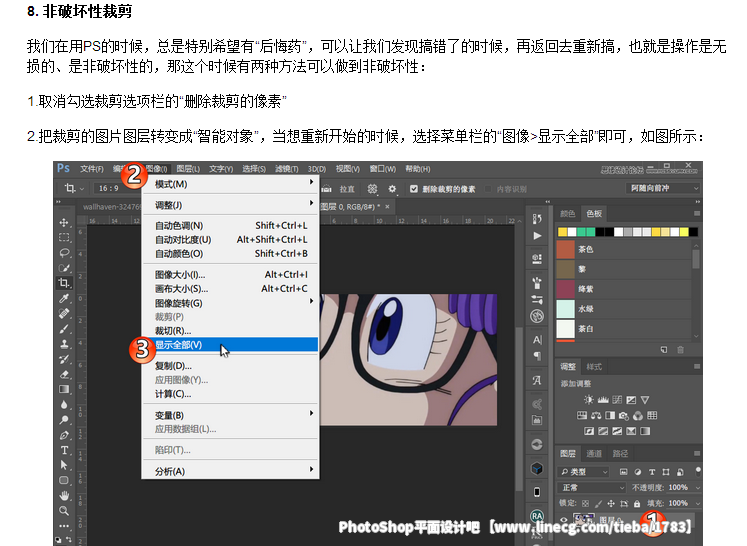Select the Move tool
Image resolution: width=747 pixels, height=546 pixels.
64,222
